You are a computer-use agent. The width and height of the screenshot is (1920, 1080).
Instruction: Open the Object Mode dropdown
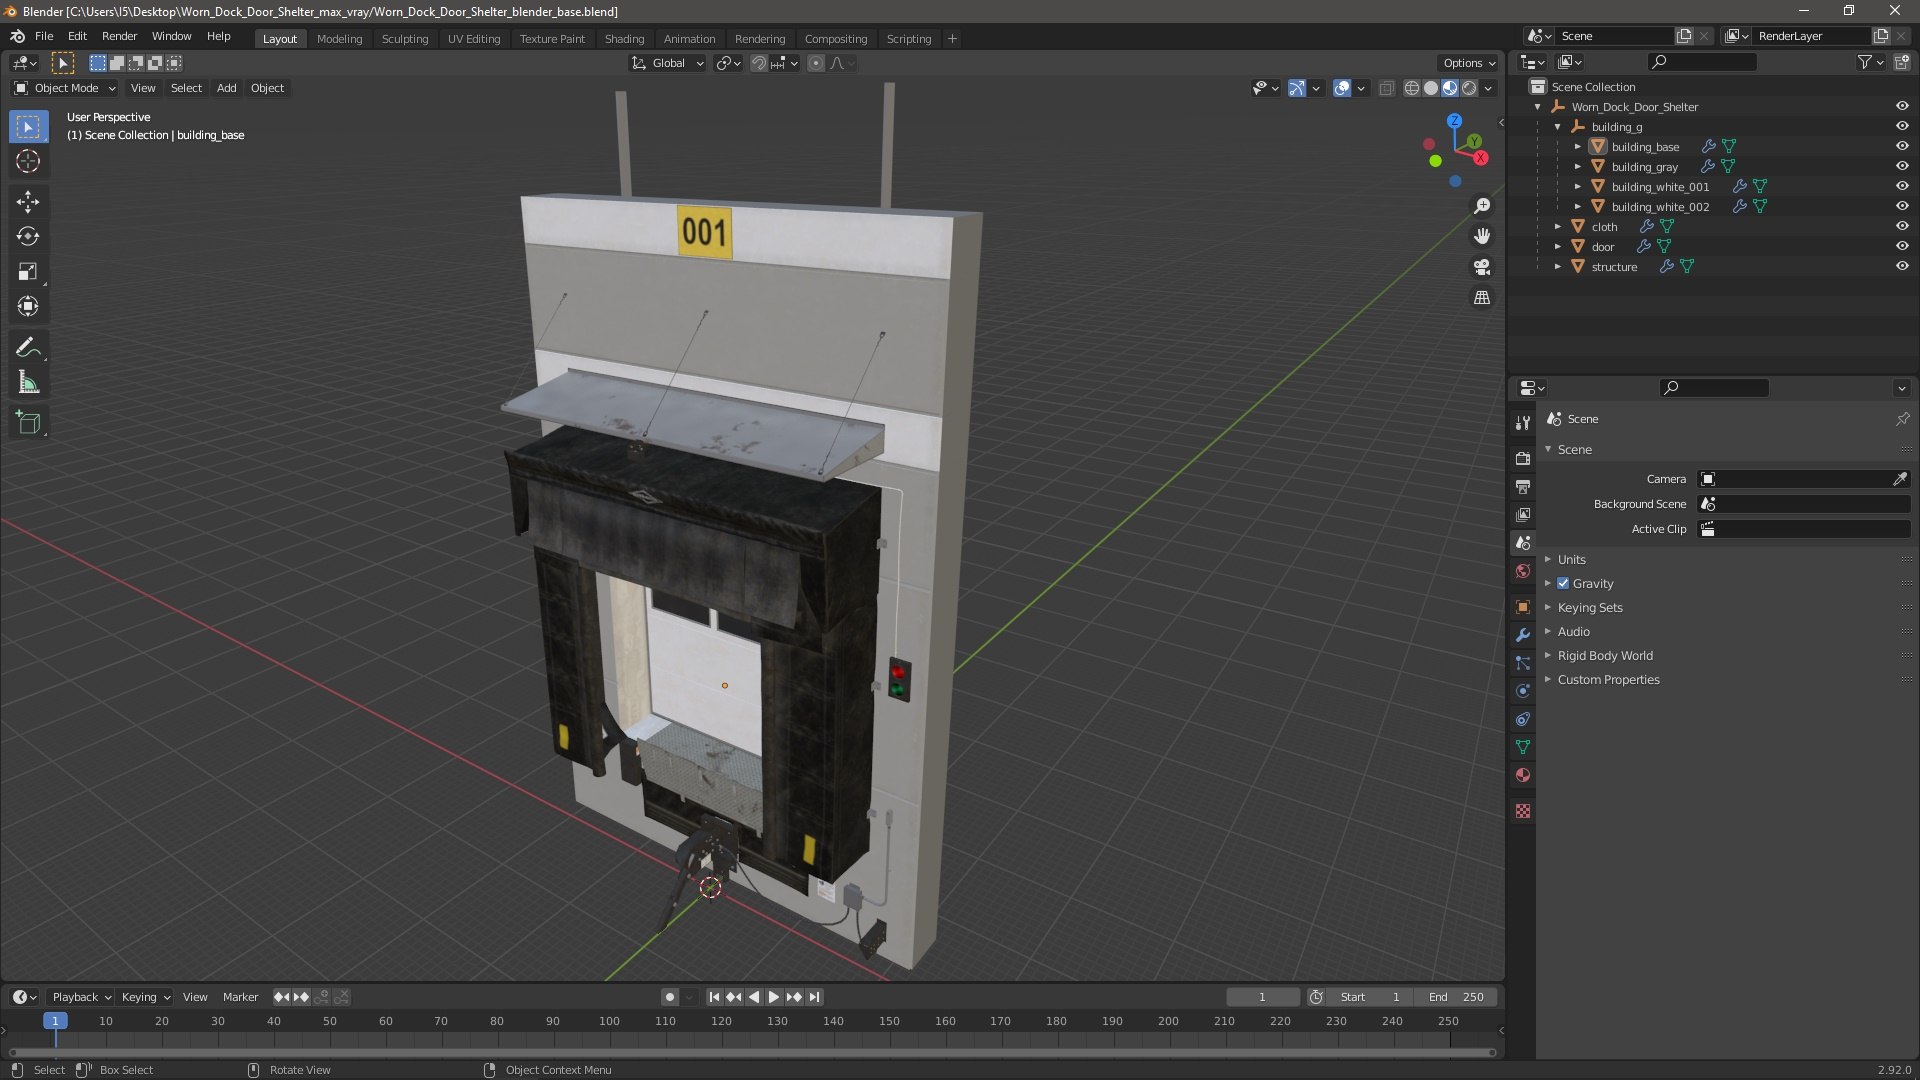tap(65, 88)
